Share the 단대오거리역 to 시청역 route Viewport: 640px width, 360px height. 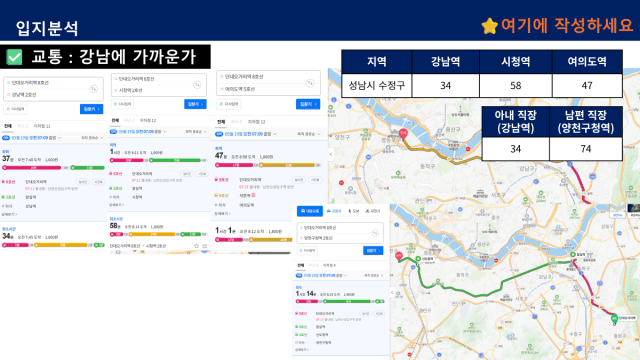(x=204, y=246)
